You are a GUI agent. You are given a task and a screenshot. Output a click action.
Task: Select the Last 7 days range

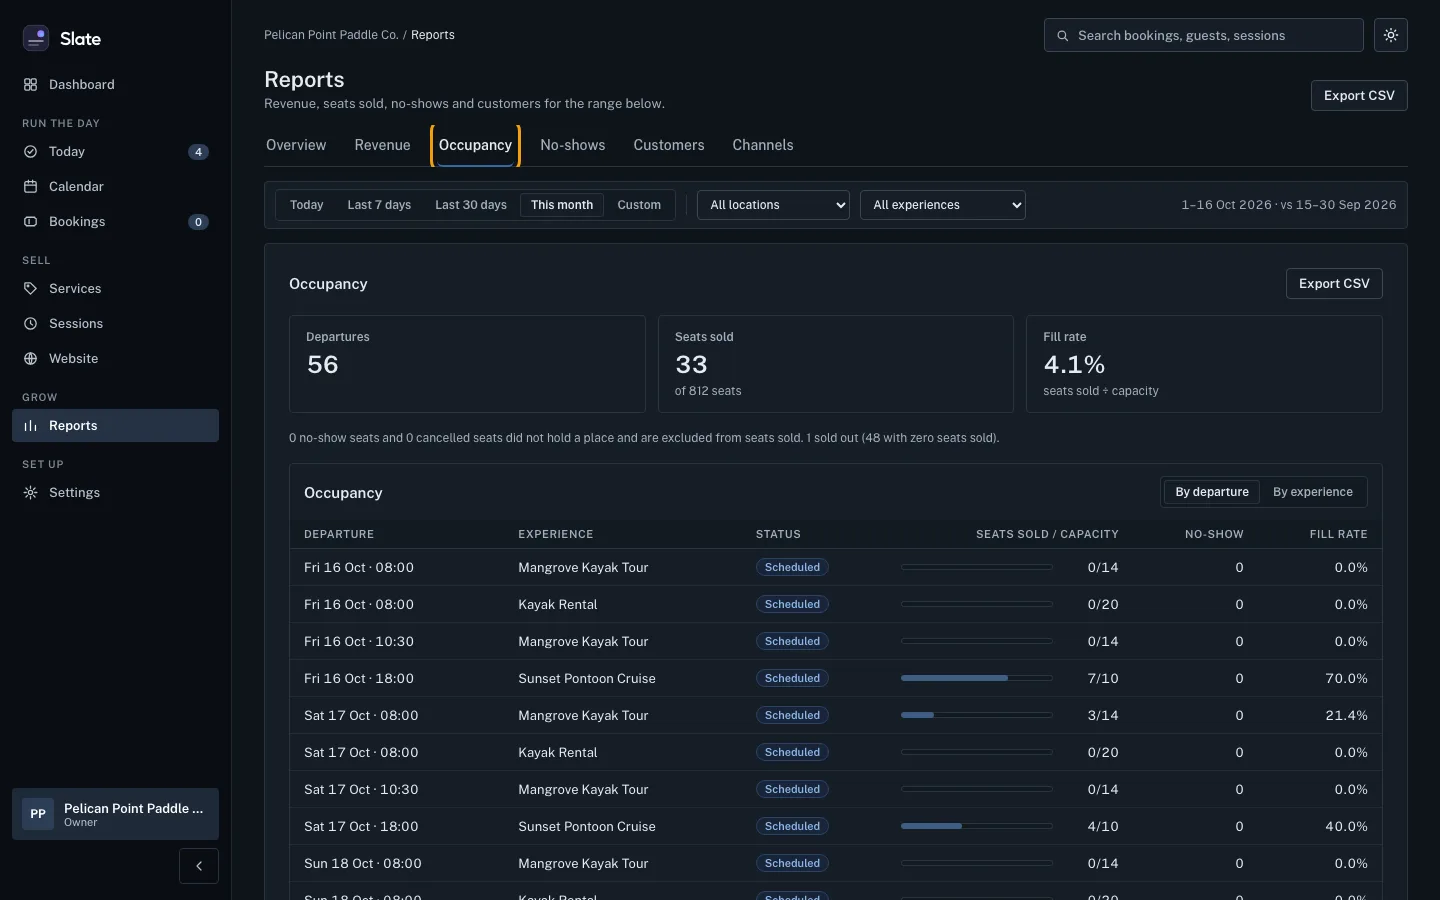click(379, 205)
